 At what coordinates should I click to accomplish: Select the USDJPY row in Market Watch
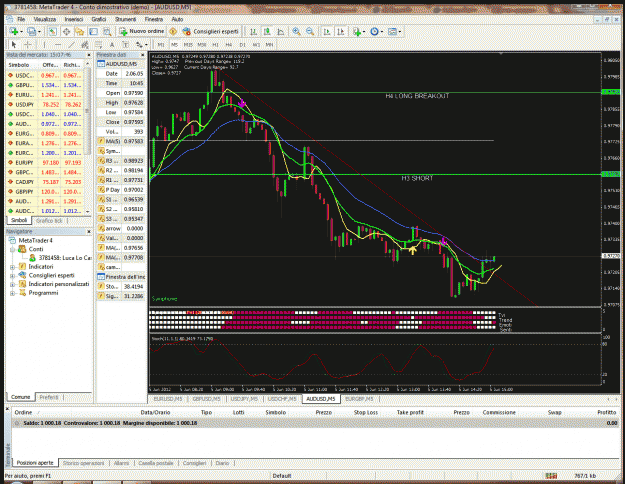coord(45,104)
